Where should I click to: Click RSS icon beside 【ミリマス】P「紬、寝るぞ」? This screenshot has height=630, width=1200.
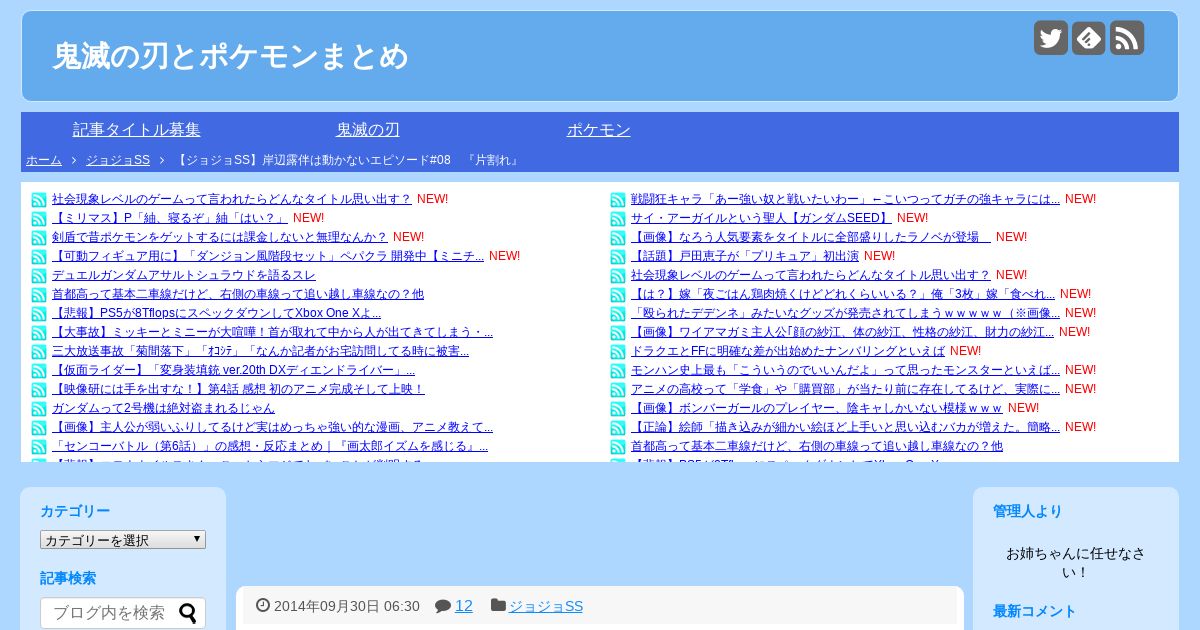tap(39, 219)
